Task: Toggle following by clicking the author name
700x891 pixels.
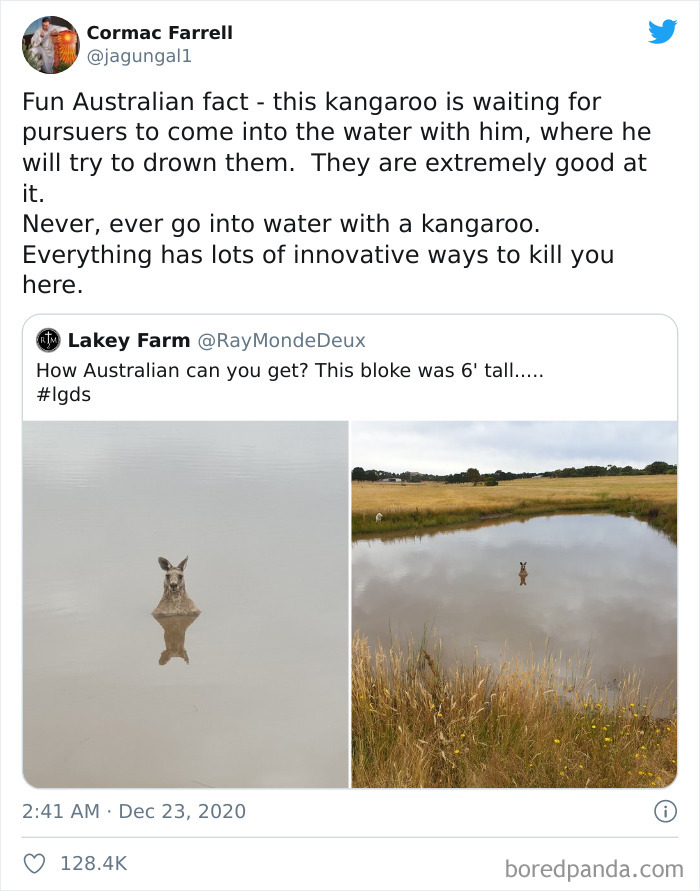Action: click(x=159, y=32)
